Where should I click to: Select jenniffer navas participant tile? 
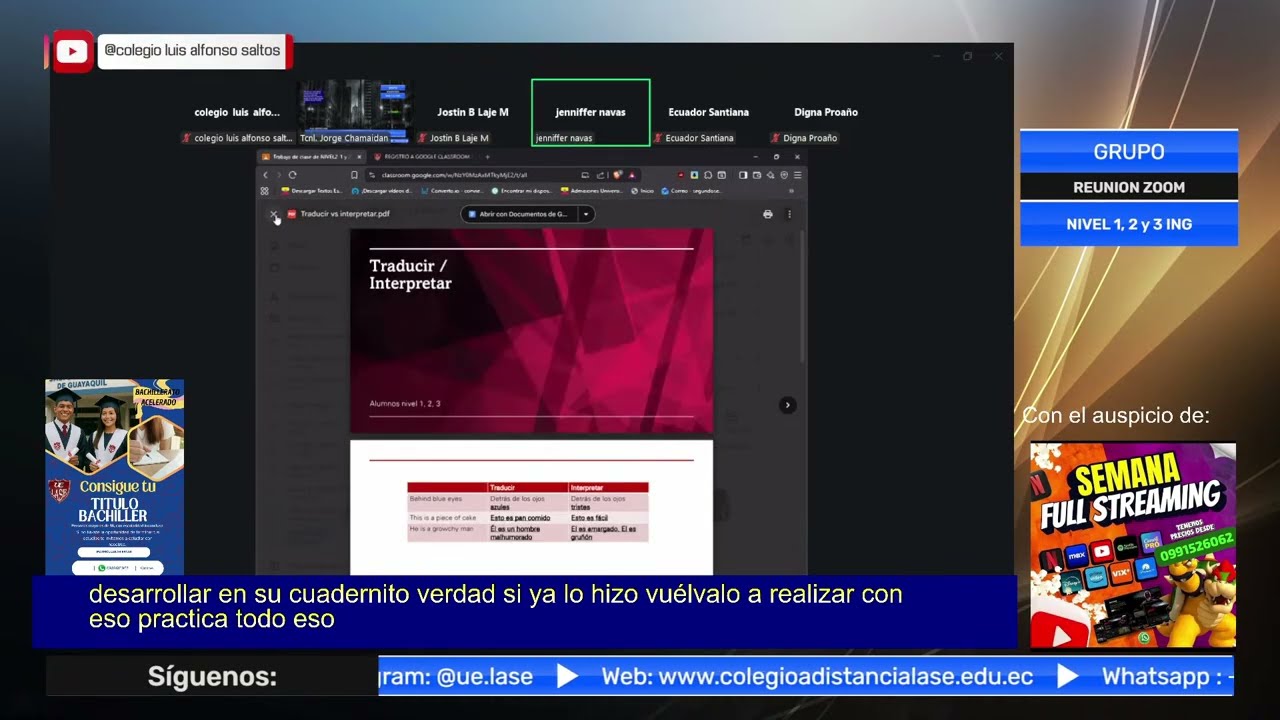[591, 113]
